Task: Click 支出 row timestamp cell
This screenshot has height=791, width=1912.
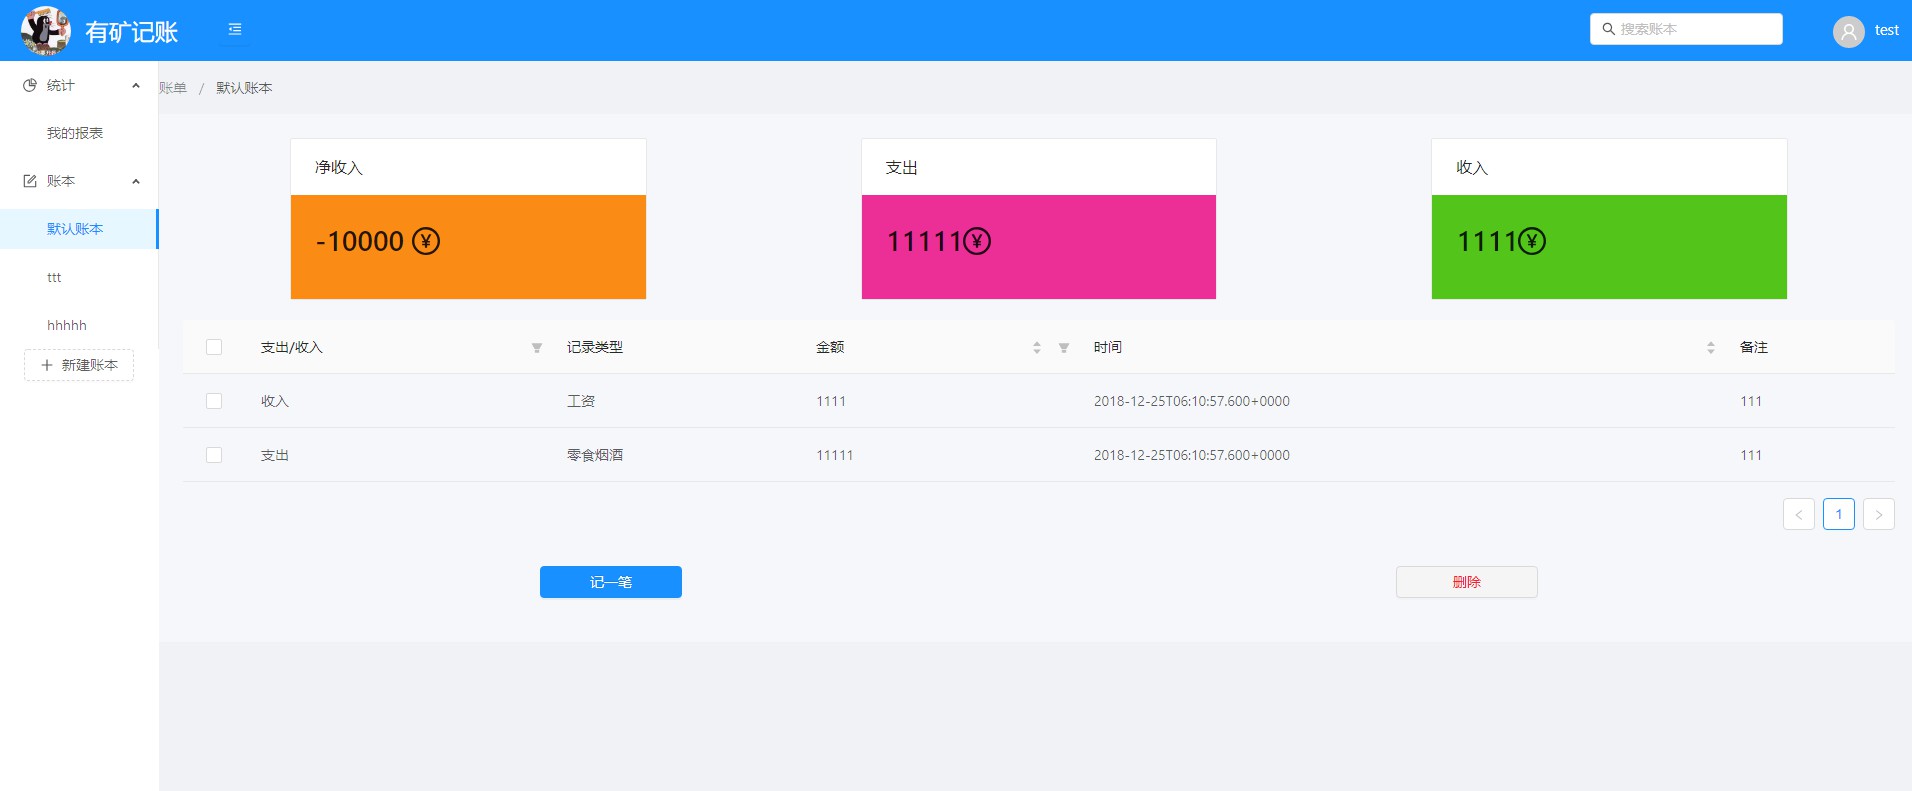Action: 1192,455
